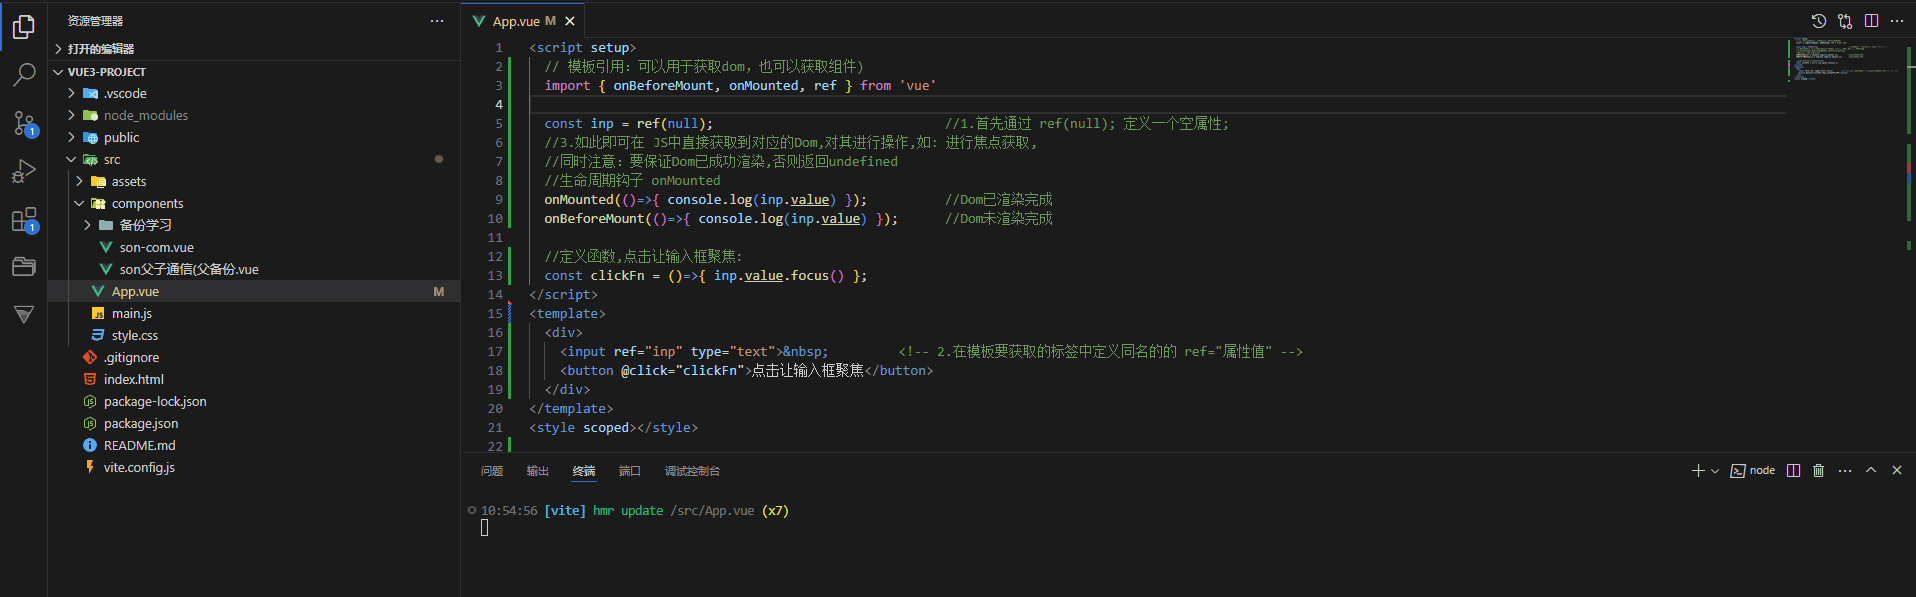The image size is (1916, 597).
Task: Click the clickFn definition on line 13
Action: 705,276
